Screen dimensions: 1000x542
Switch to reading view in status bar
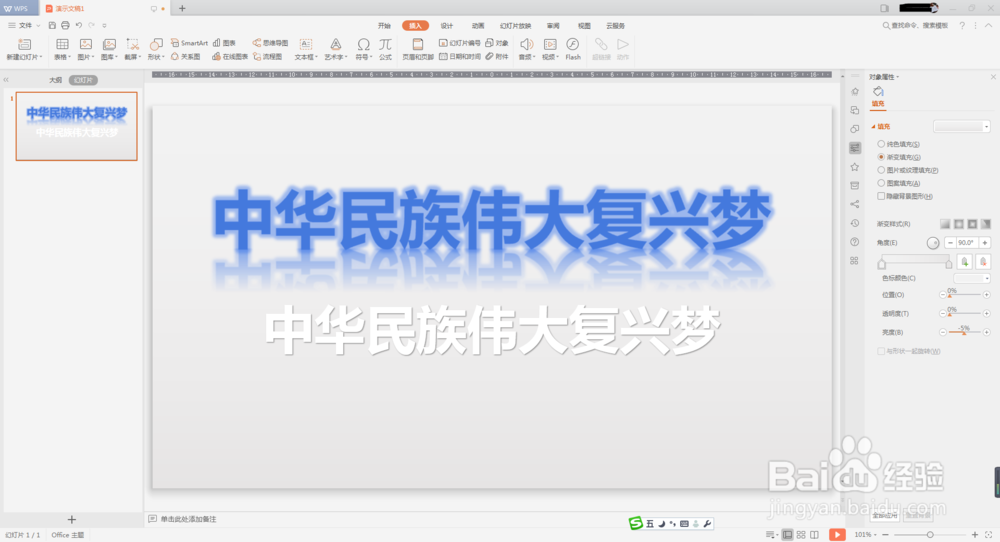[814, 534]
